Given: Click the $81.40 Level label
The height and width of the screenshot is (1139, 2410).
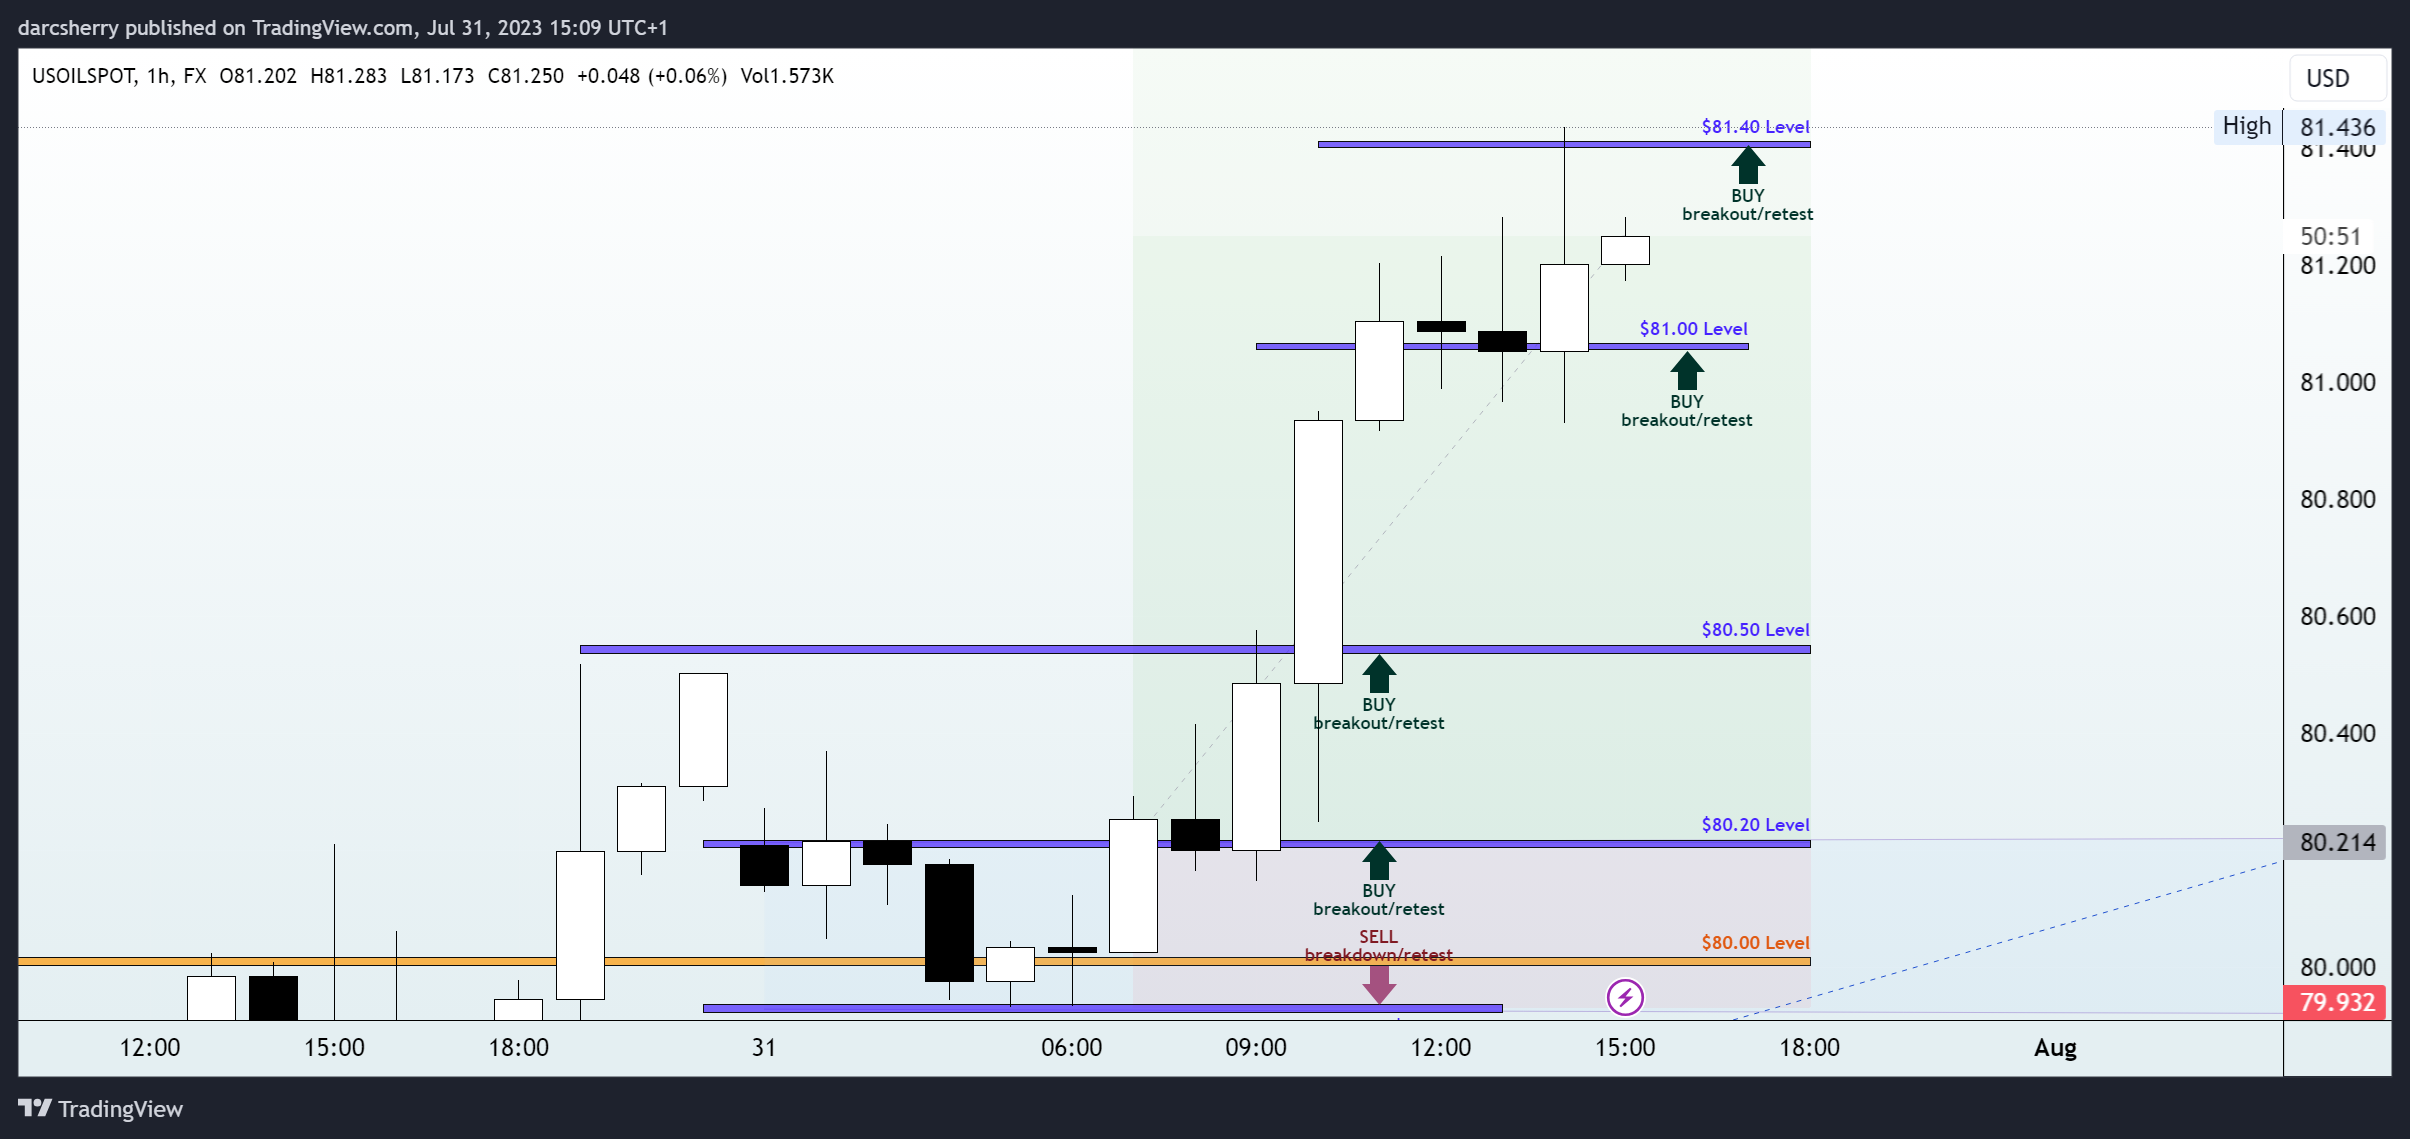Looking at the screenshot, I should (1755, 127).
